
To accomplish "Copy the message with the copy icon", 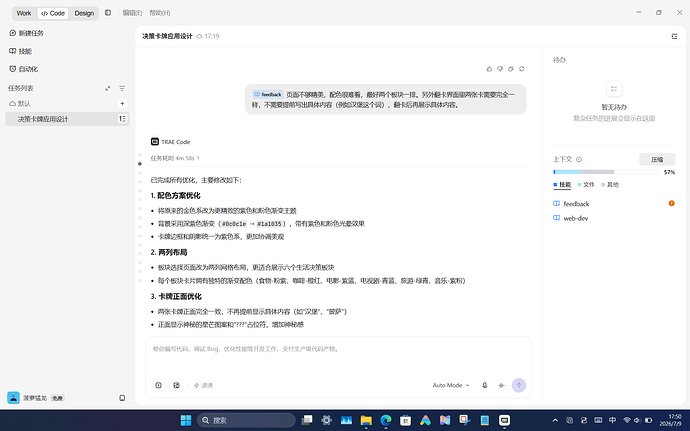I will pyautogui.click(x=511, y=69).
